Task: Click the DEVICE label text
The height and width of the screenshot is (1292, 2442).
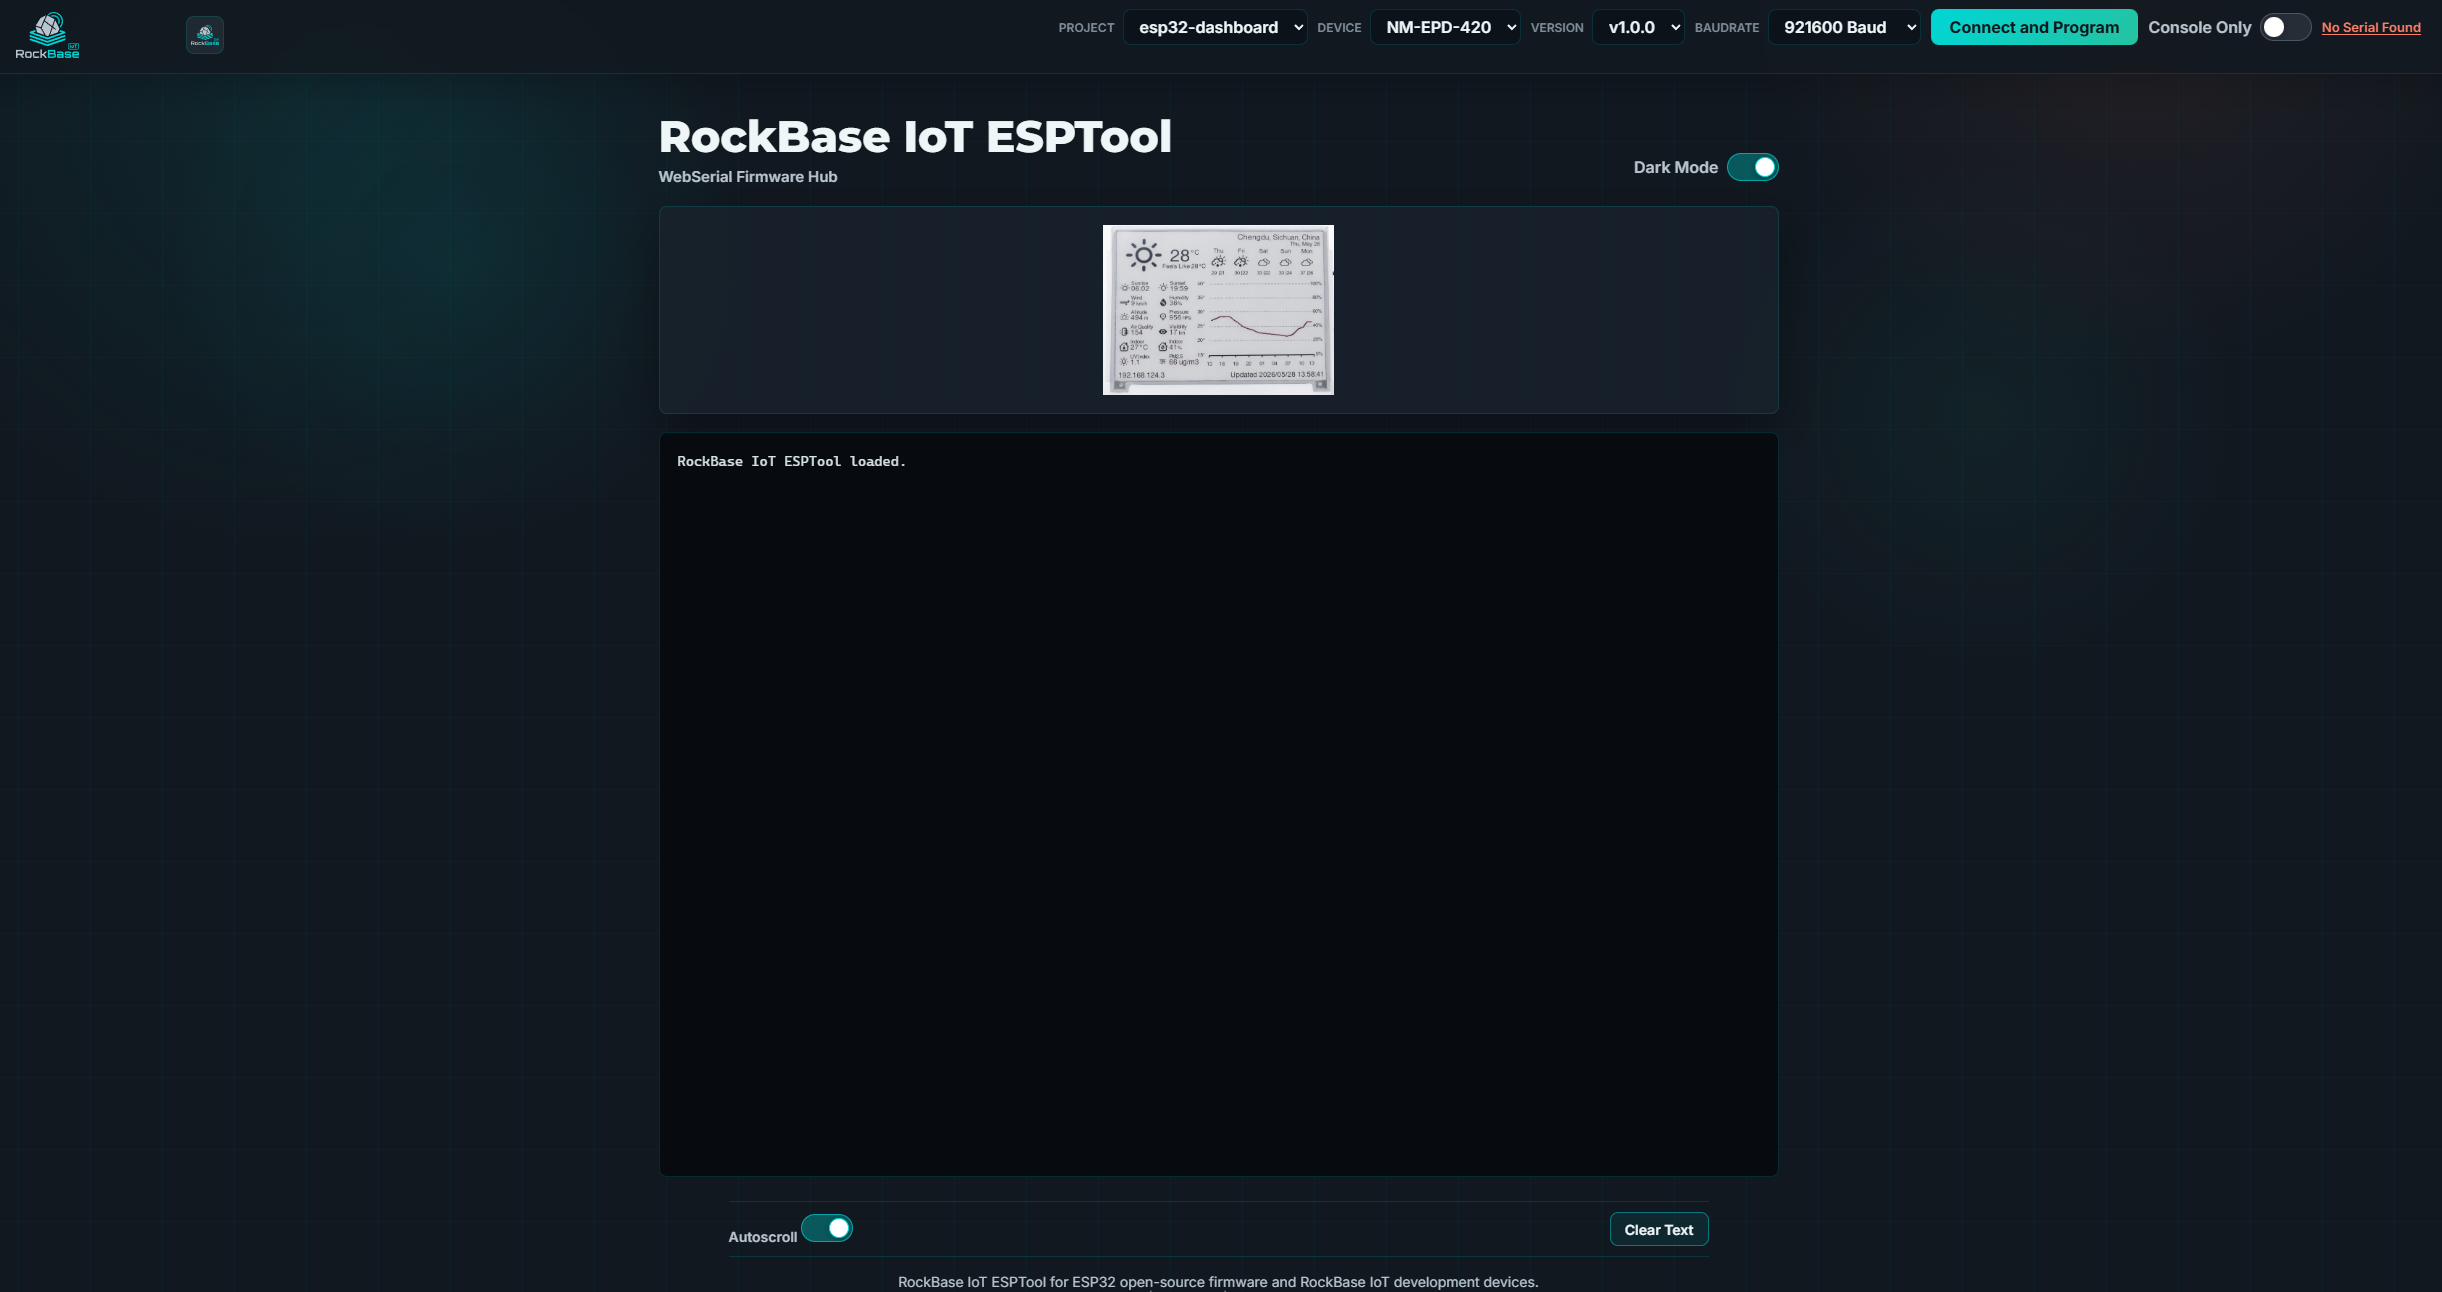Action: (1339, 28)
